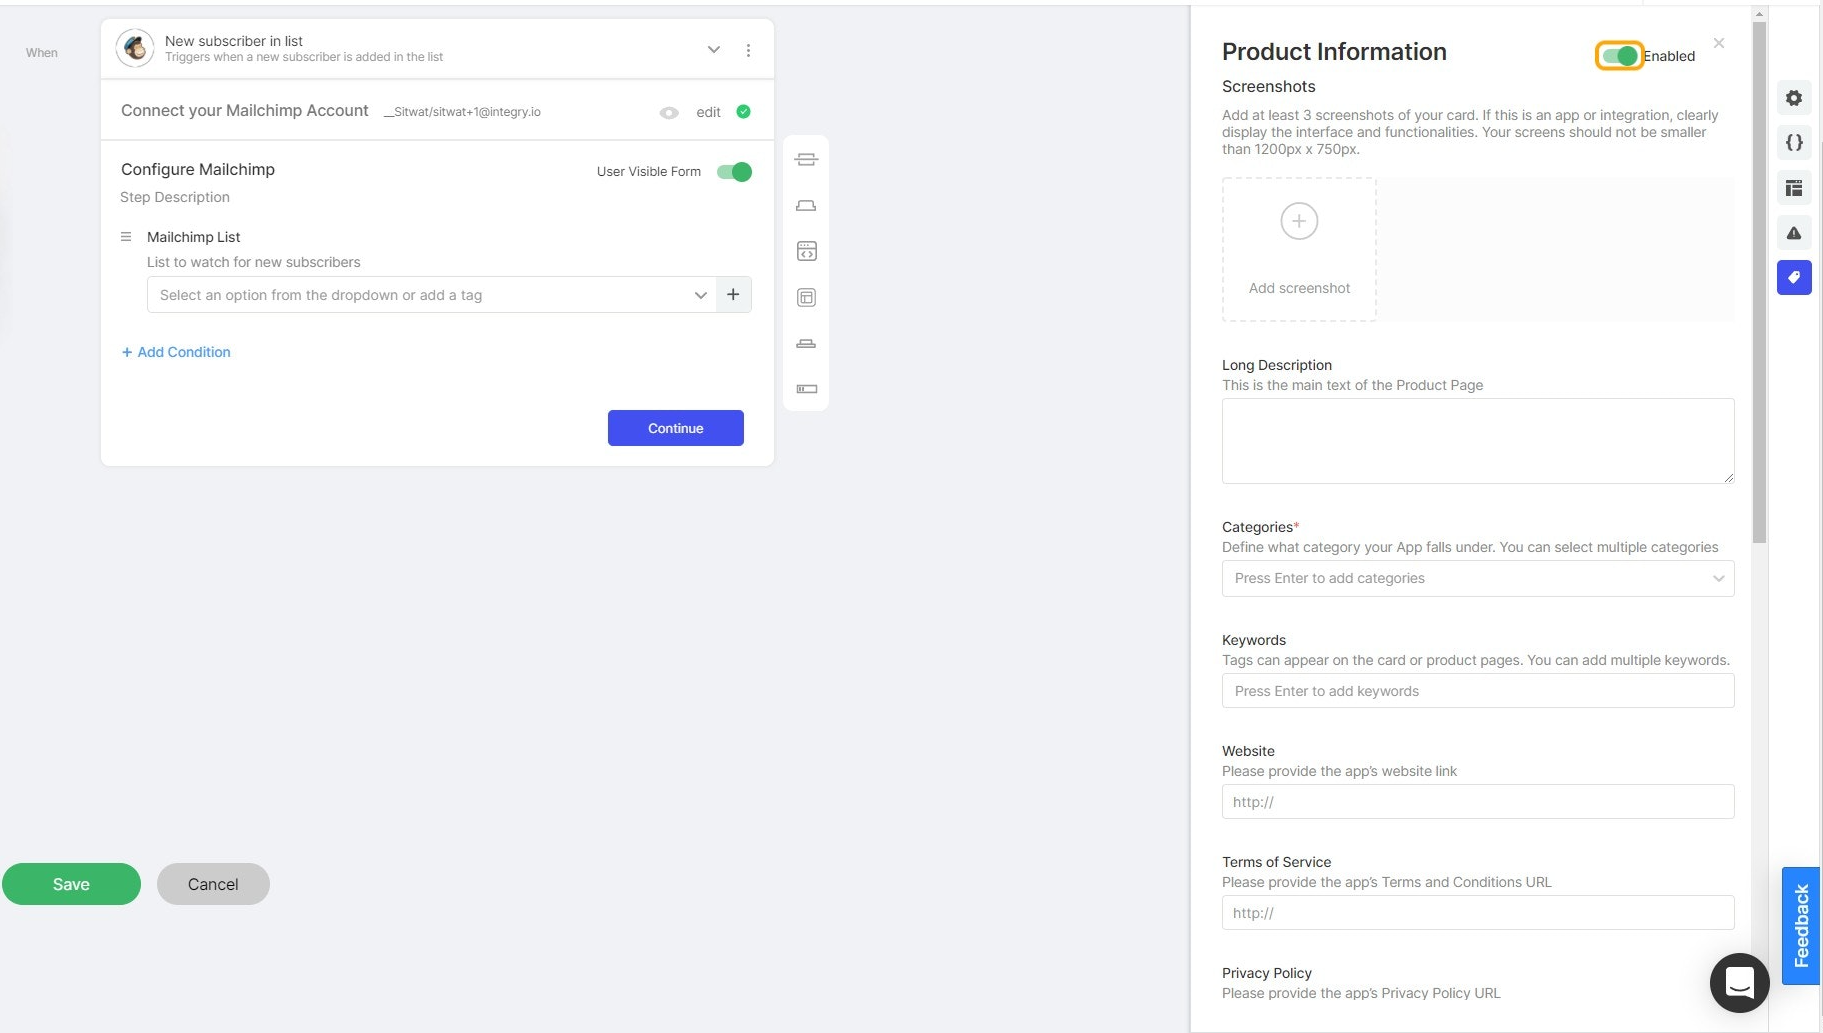Open the Categories dropdown
Viewport: 1823px width, 1033px height.
tap(1478, 578)
